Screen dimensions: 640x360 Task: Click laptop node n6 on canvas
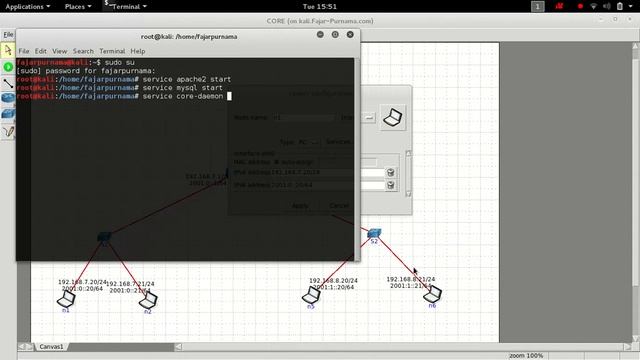point(432,293)
